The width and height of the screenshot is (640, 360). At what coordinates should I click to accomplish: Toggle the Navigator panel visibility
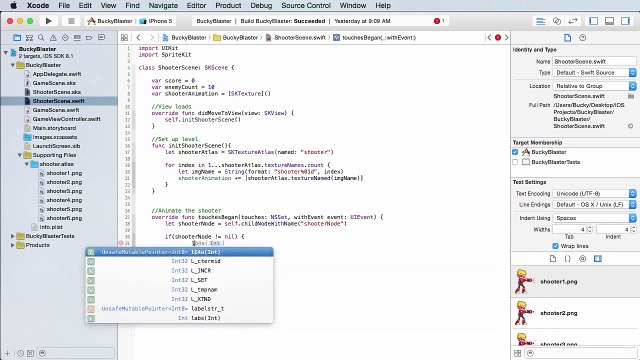click(x=593, y=21)
